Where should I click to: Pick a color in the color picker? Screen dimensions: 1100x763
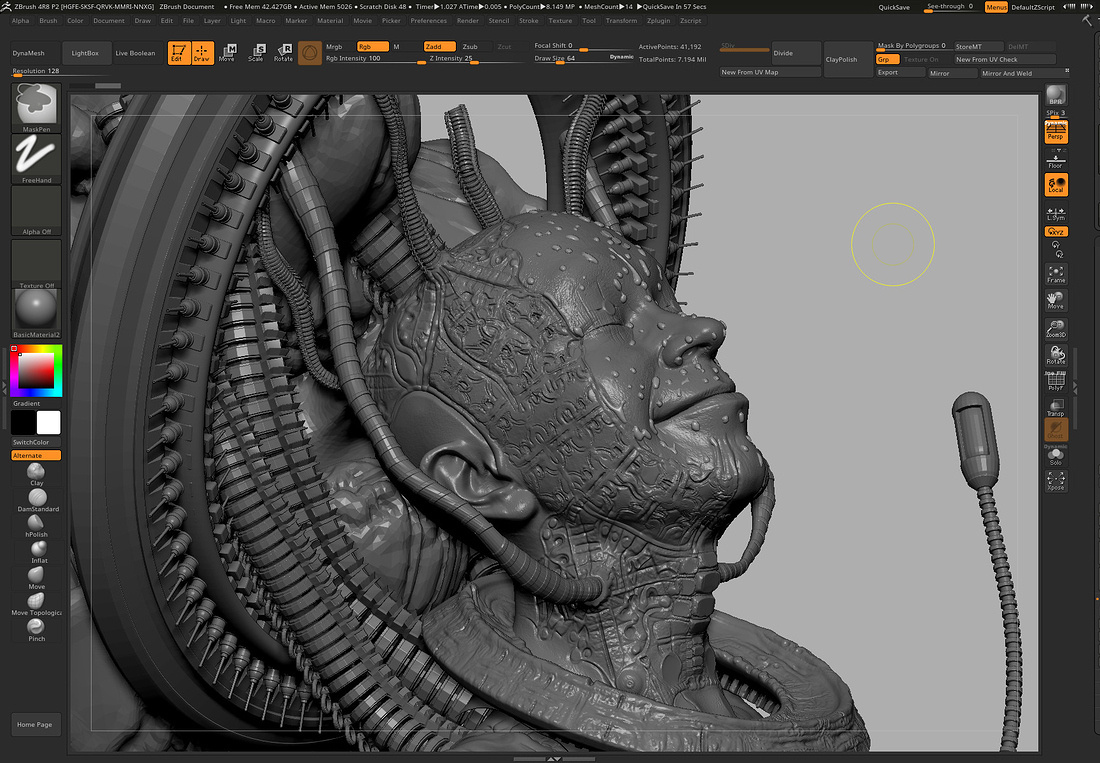pos(36,371)
